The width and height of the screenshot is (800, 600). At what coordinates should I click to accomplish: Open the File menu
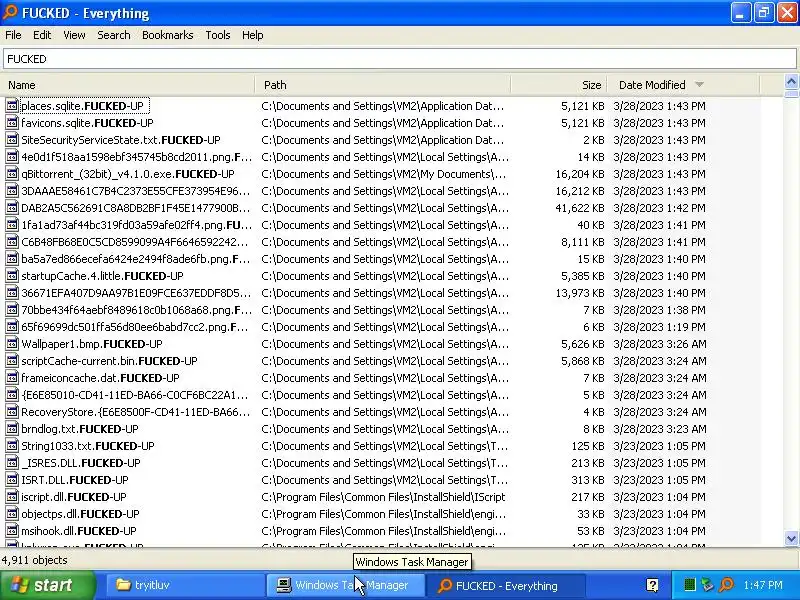tap(13, 35)
